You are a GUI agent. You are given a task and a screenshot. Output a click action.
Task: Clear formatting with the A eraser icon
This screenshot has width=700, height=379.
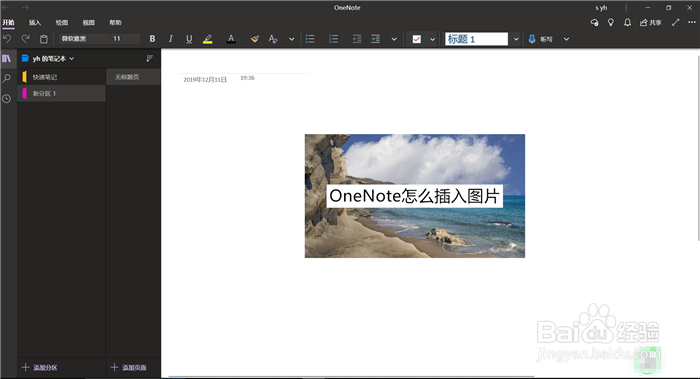coord(273,39)
